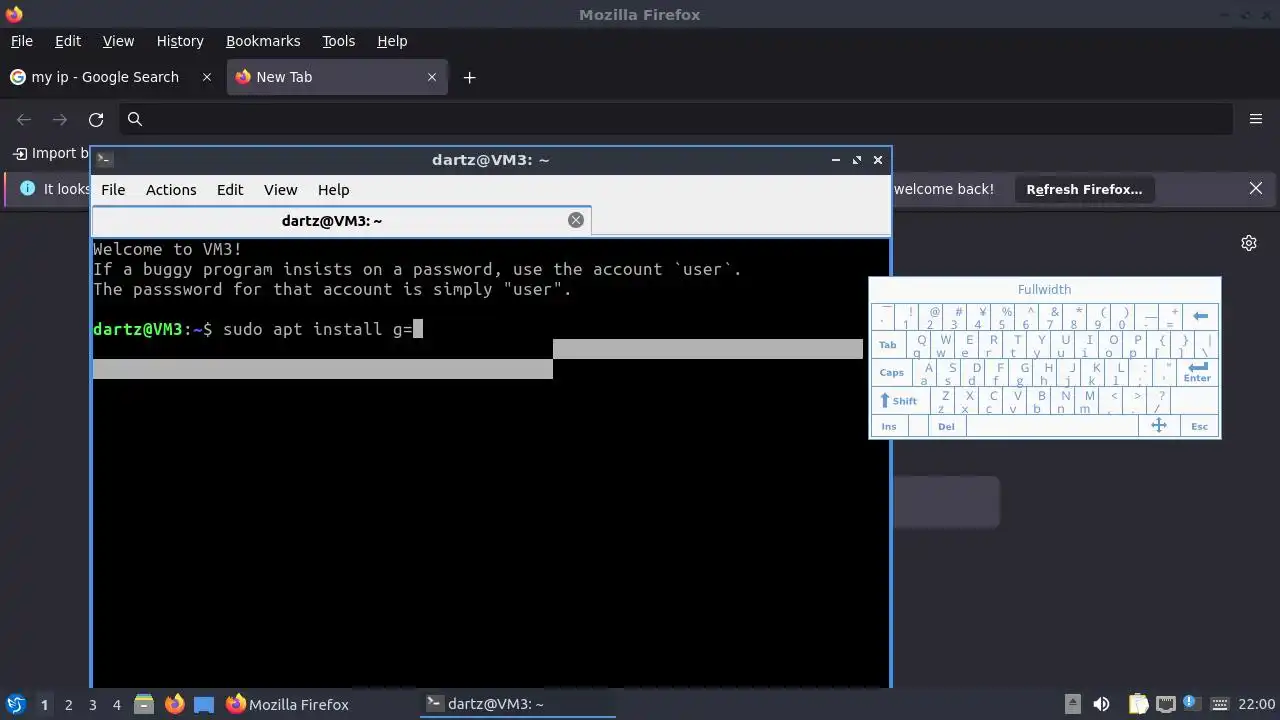This screenshot has width=1280, height=720.
Task: Open the terminal Help menu
Action: pyautogui.click(x=333, y=189)
